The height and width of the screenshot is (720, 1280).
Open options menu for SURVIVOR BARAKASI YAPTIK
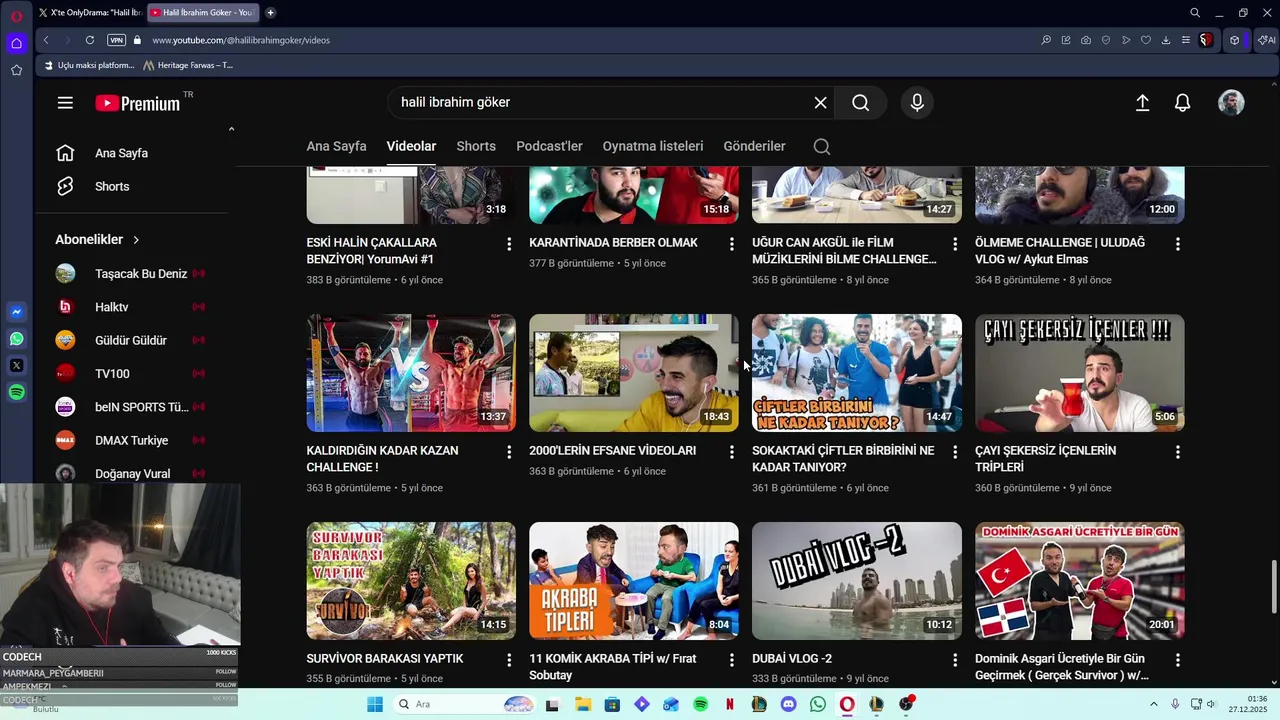click(508, 660)
